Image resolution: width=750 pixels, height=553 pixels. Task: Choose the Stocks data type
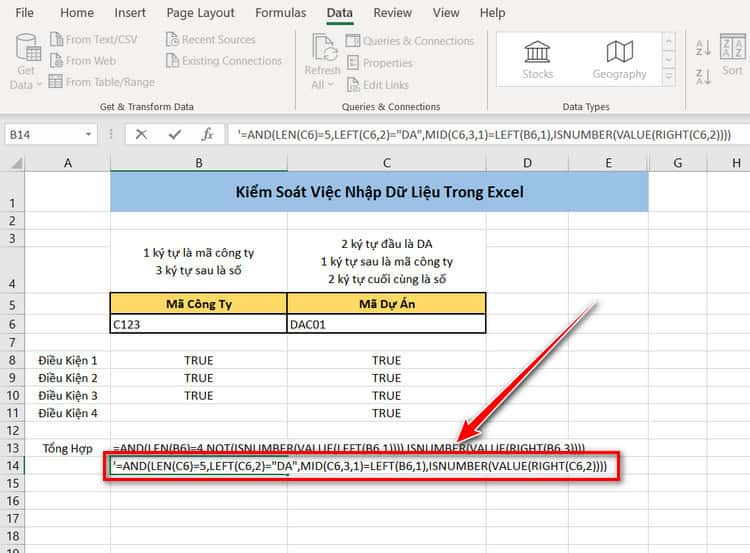[x=538, y=60]
